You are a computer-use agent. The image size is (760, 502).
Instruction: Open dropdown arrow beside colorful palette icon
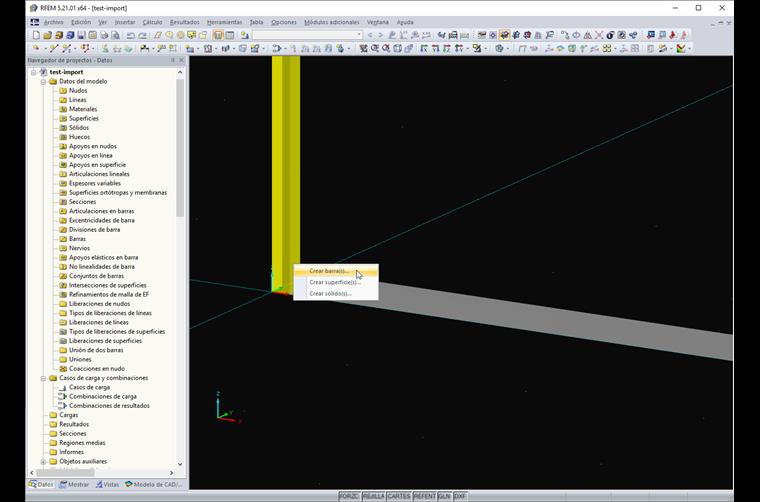click(x=689, y=48)
